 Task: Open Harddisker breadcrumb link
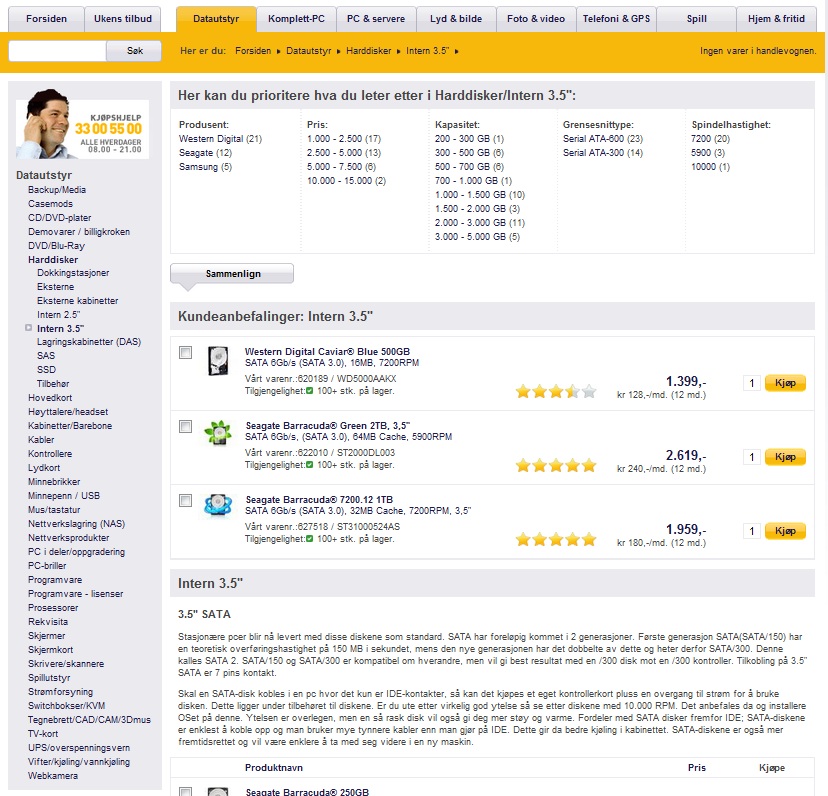pos(369,51)
